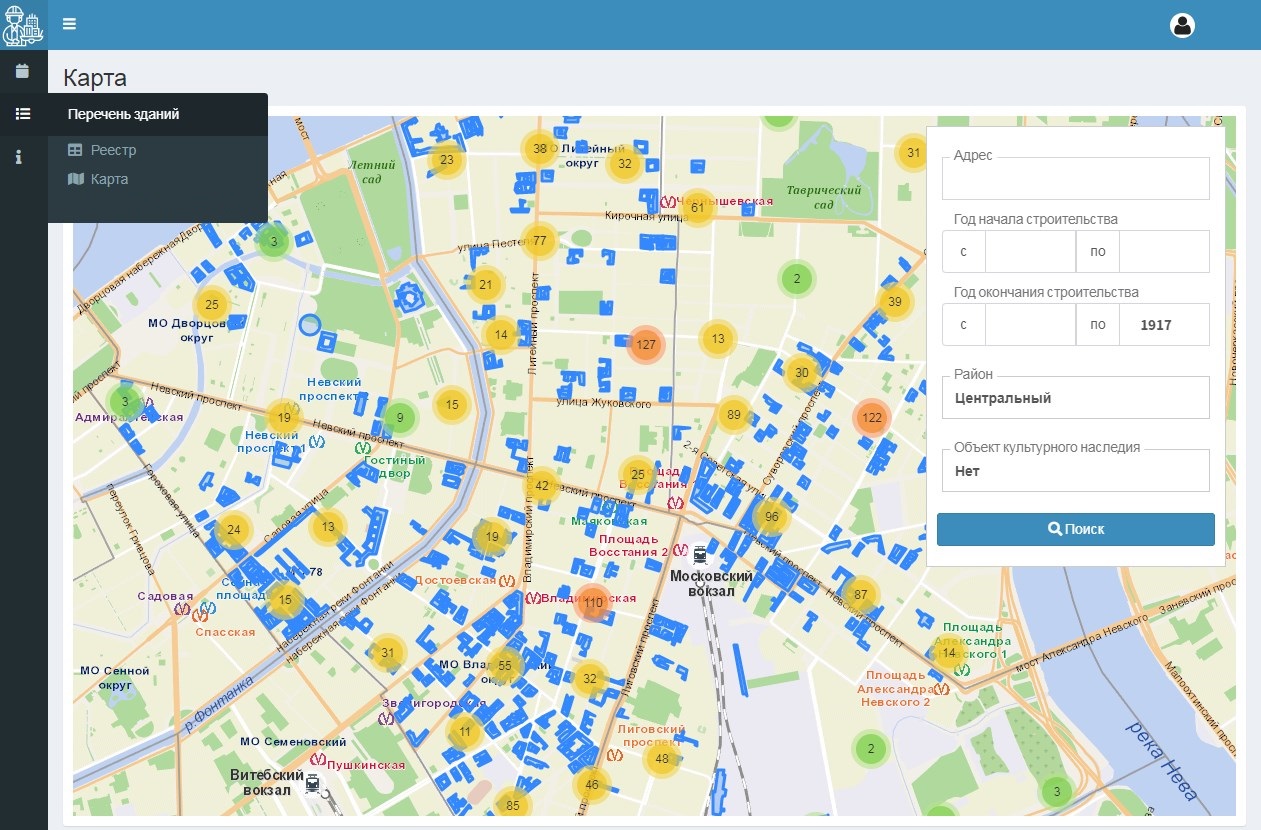The height and width of the screenshot is (830, 1261).
Task: Open the user profile avatar icon
Action: pos(1183,25)
